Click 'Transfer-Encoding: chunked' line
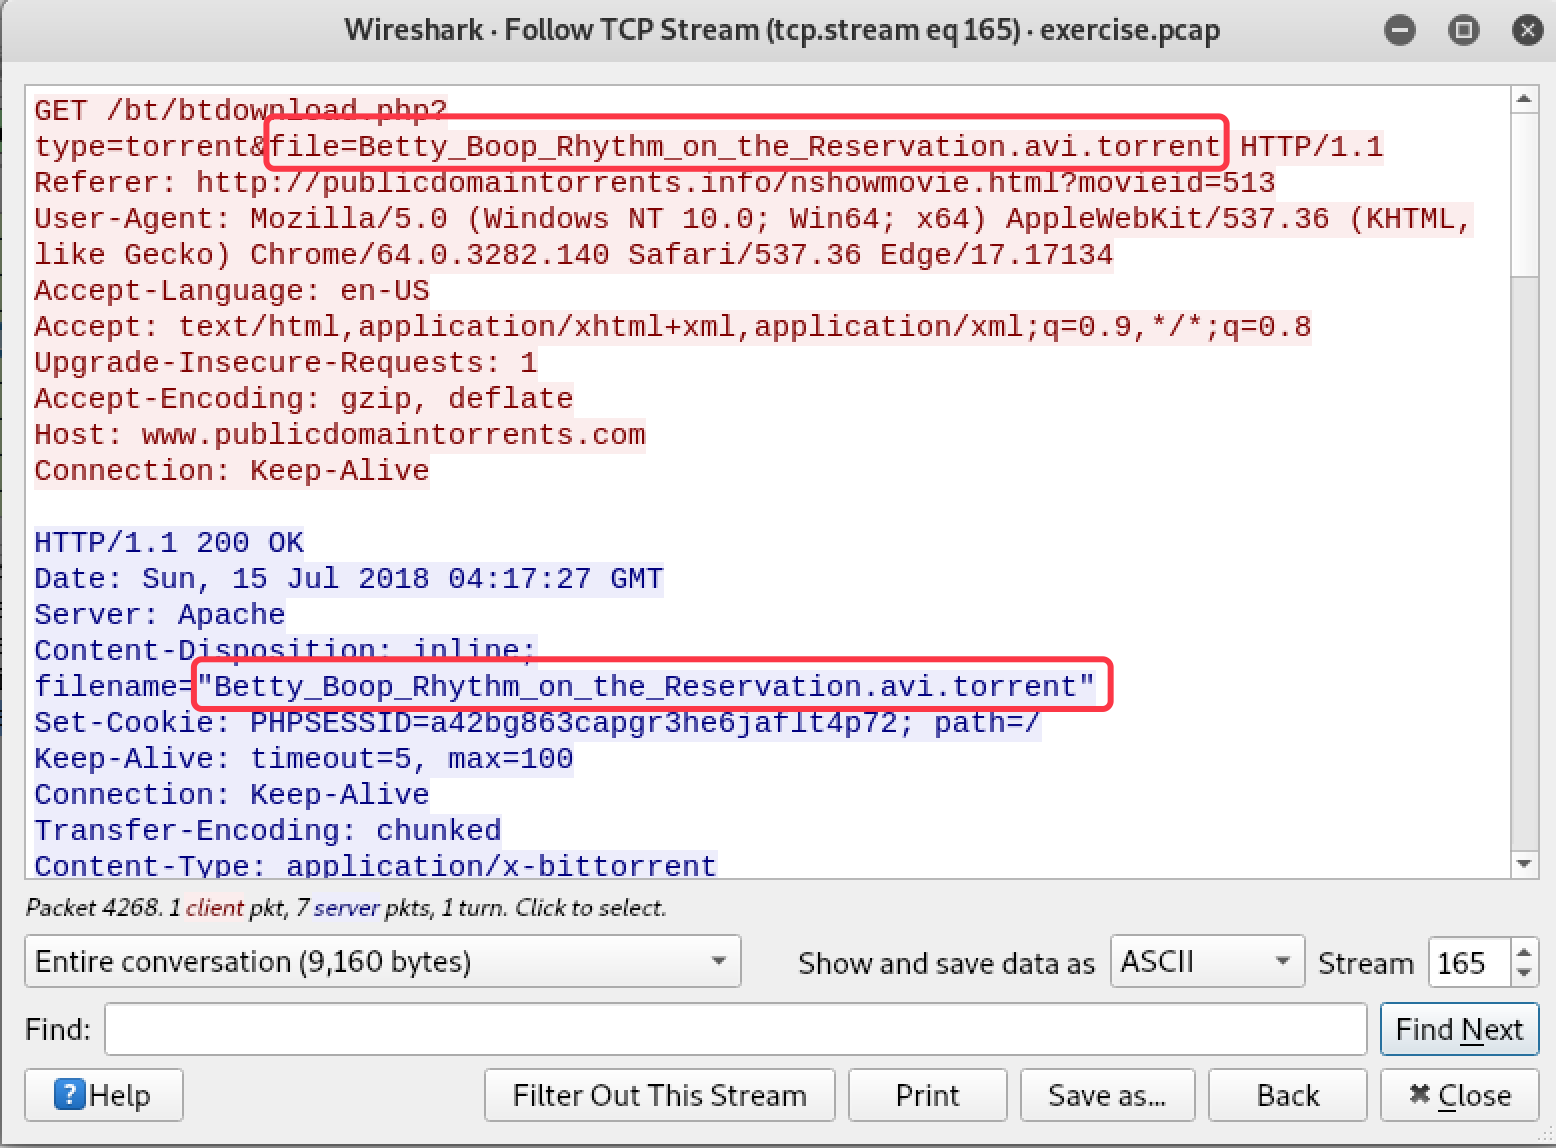1556x1148 pixels. (268, 831)
